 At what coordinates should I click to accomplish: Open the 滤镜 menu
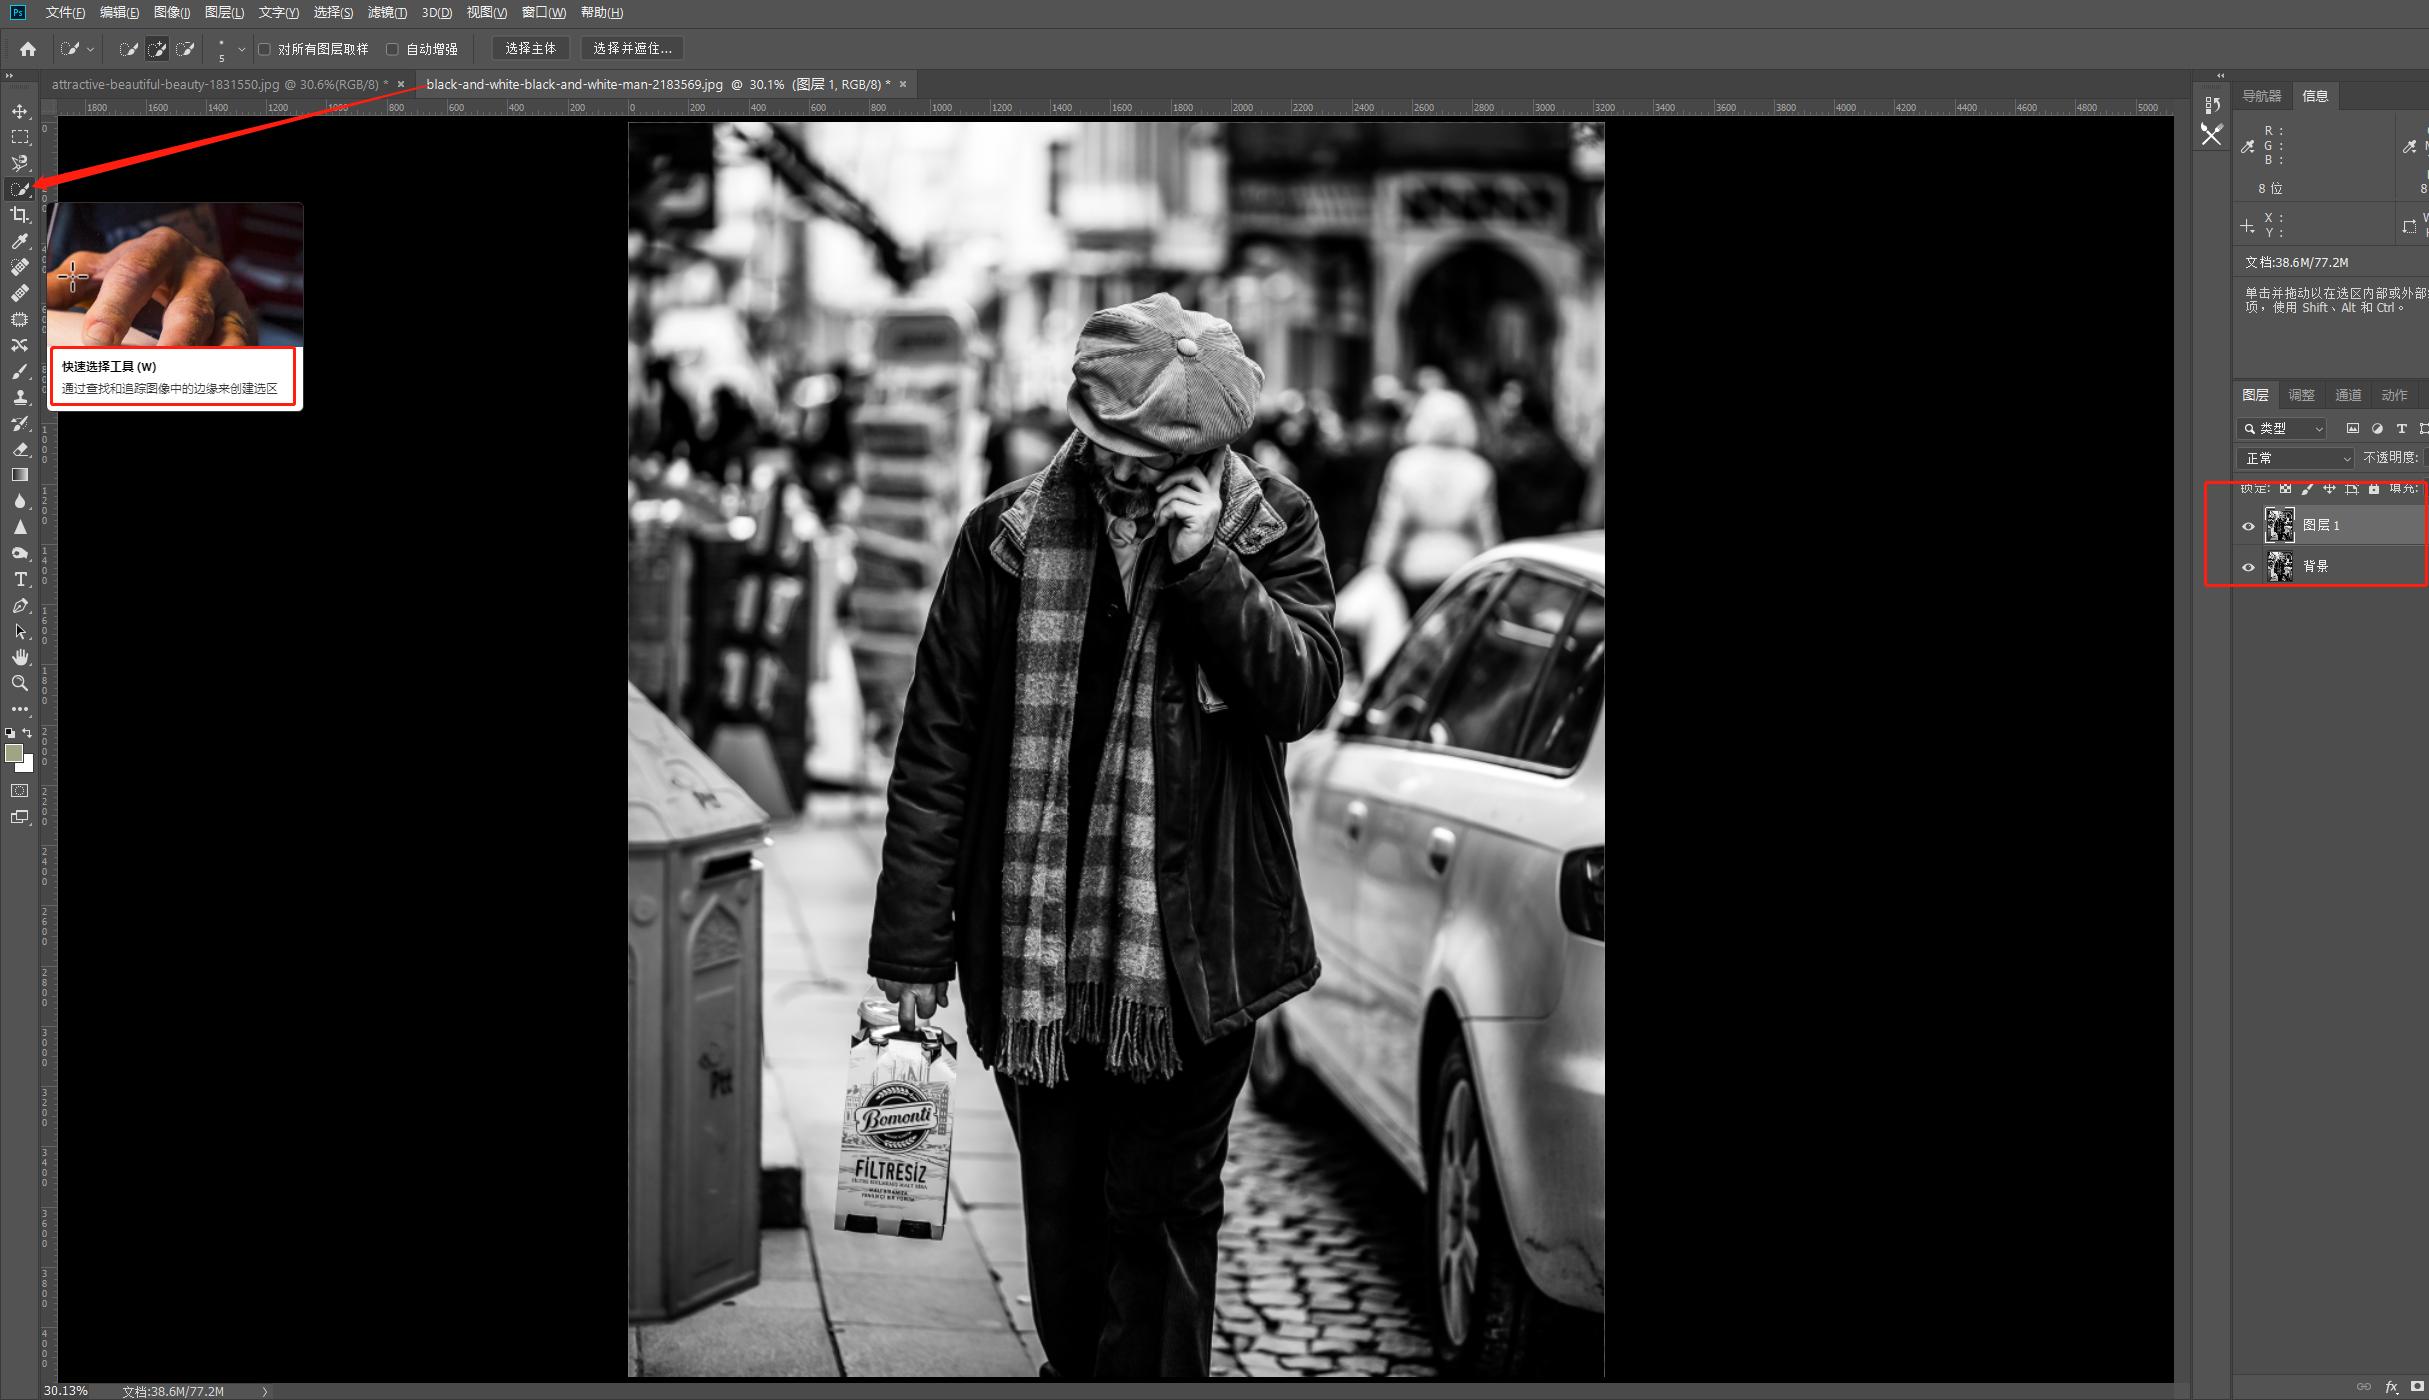click(x=386, y=13)
